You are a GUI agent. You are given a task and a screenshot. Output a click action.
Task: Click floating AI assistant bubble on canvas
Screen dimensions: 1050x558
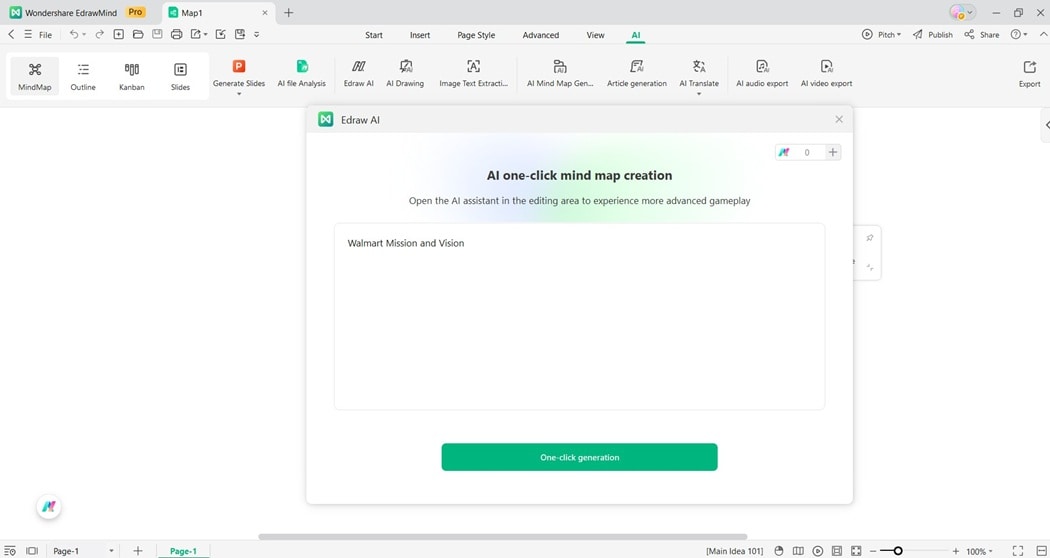coord(49,507)
